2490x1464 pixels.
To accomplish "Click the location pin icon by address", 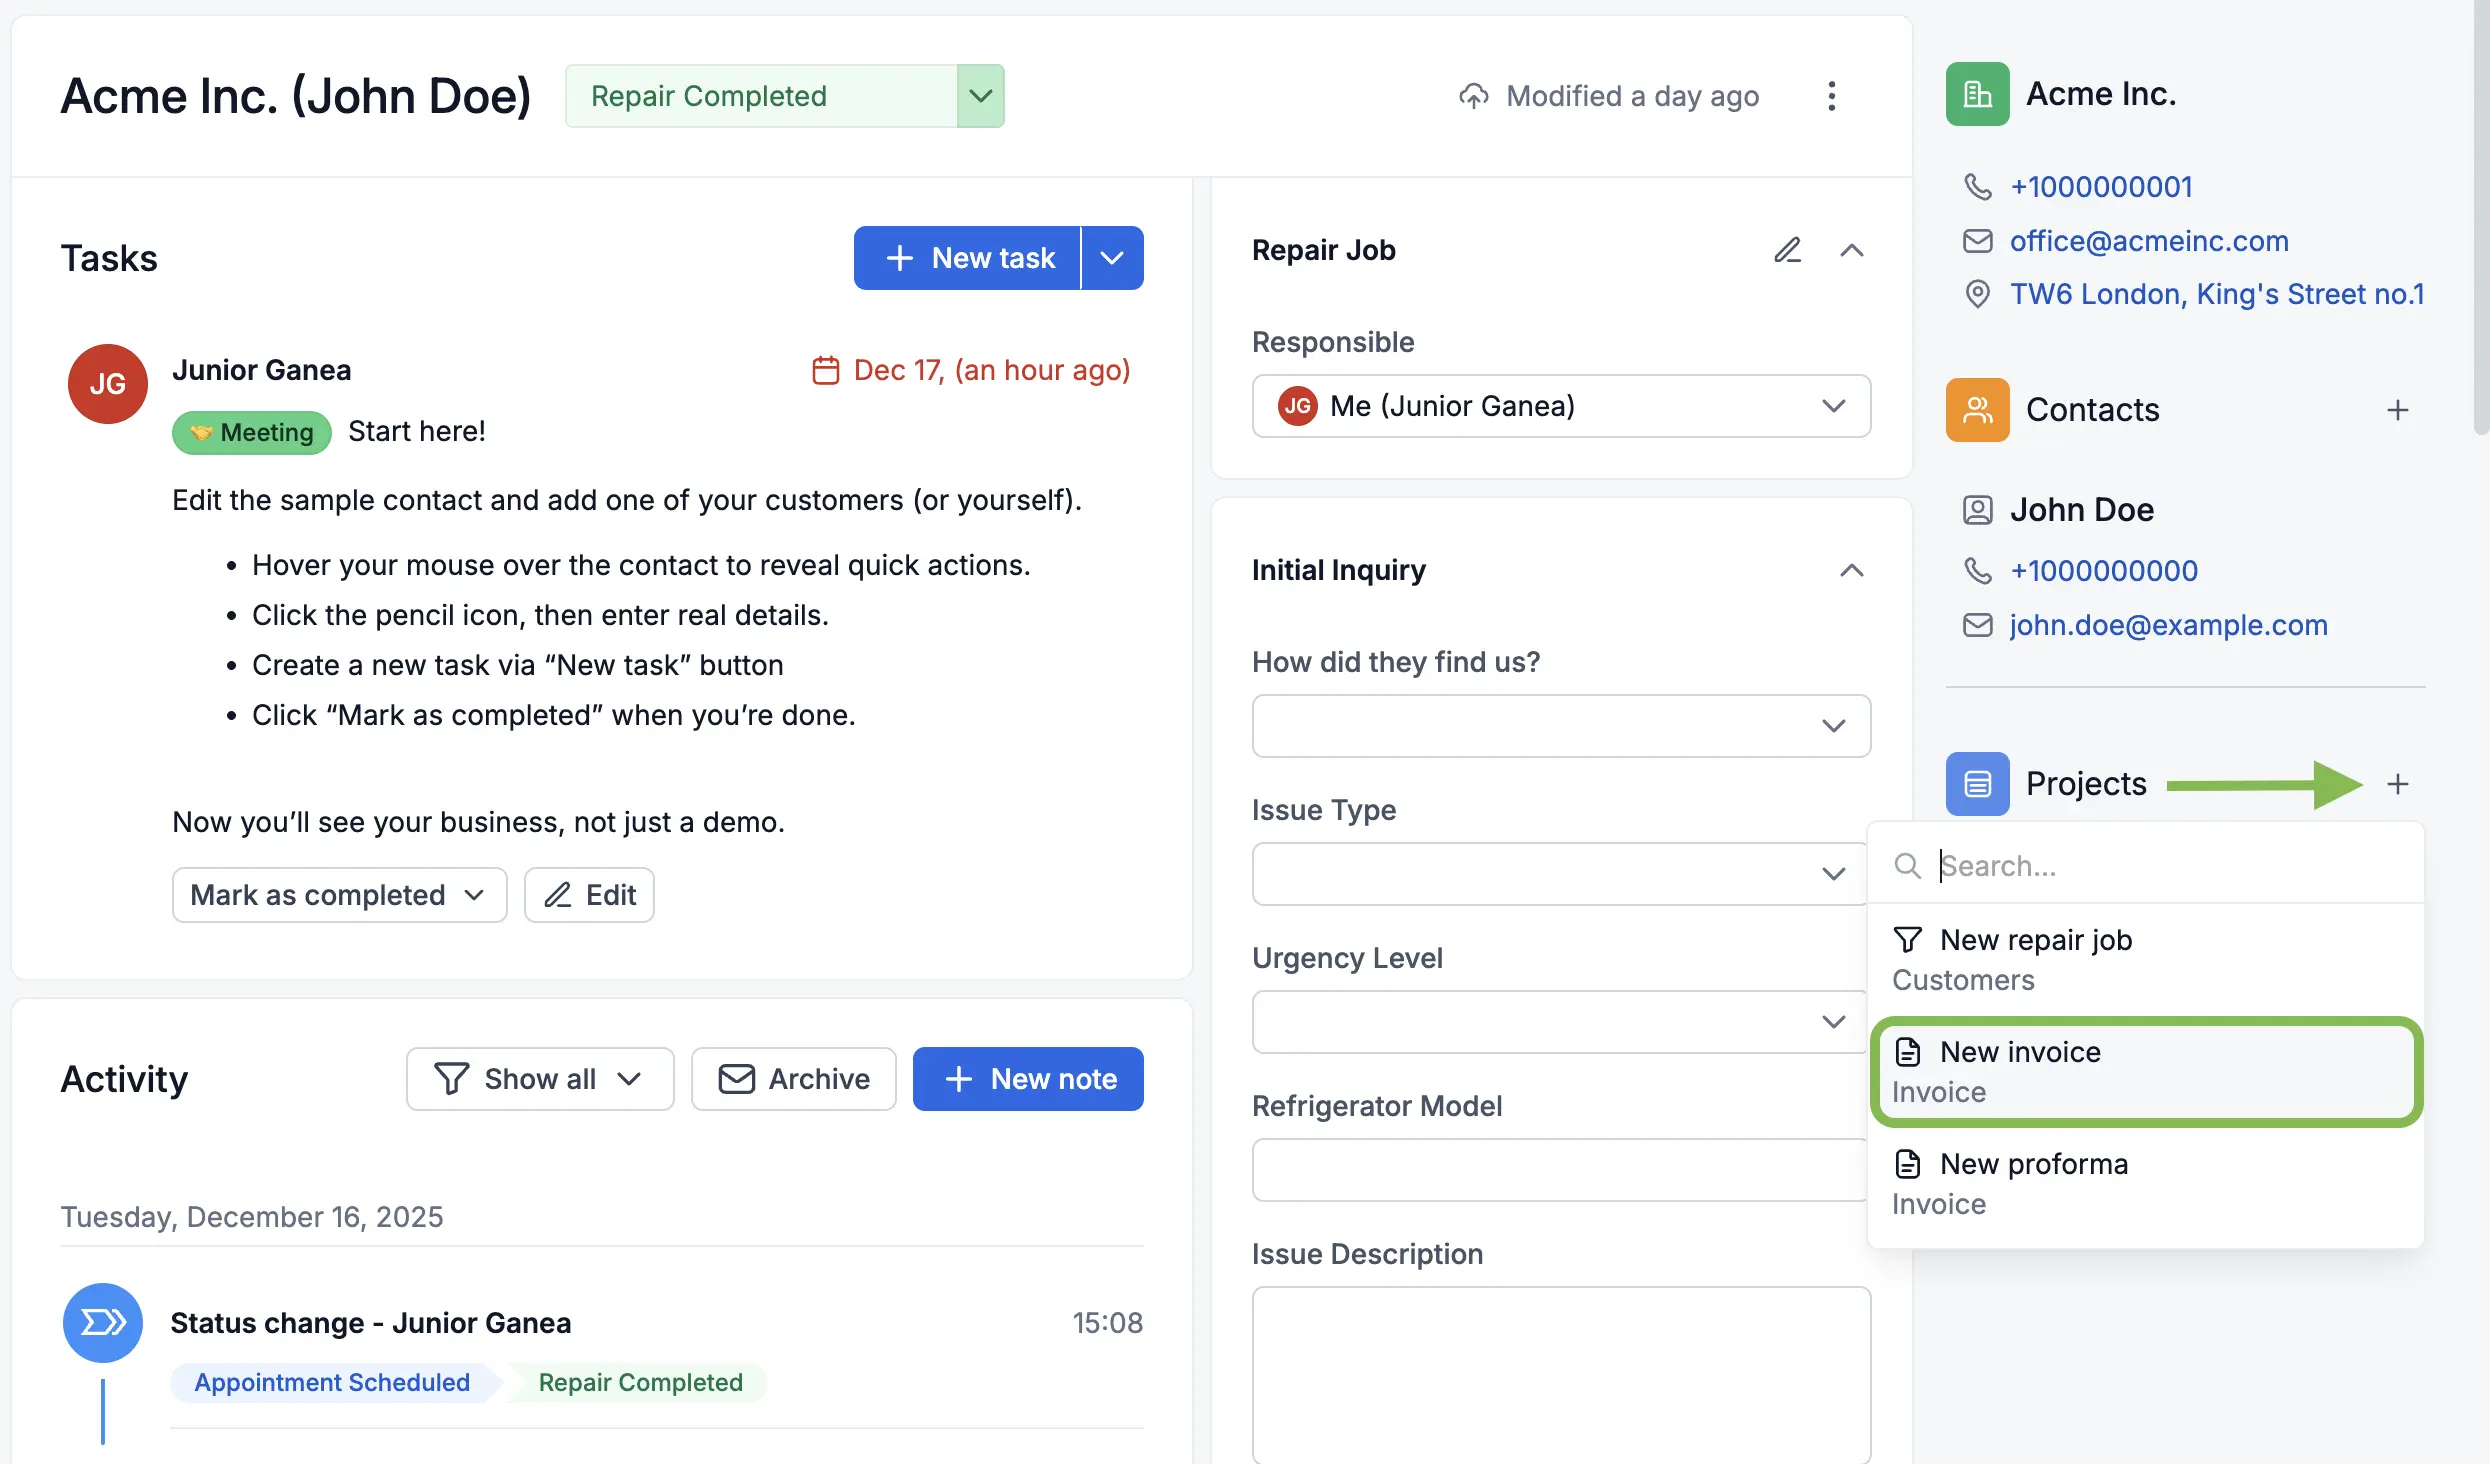I will coord(1977,294).
